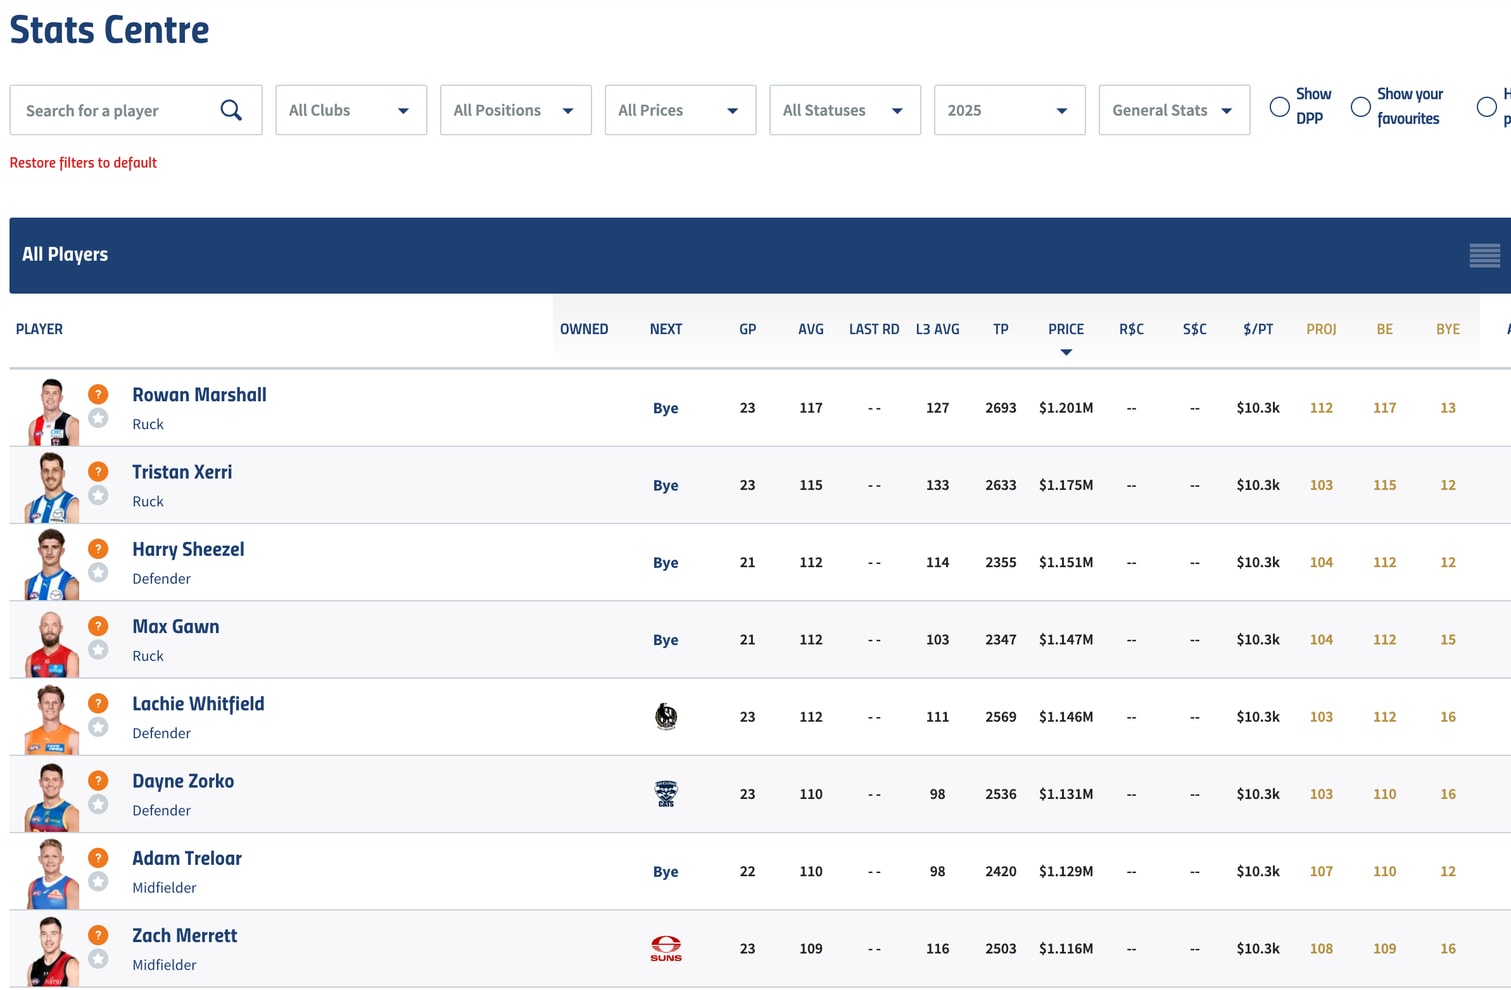Enable the Show DPP option
Image resolution: width=1511 pixels, height=990 pixels.
pos(1279,107)
